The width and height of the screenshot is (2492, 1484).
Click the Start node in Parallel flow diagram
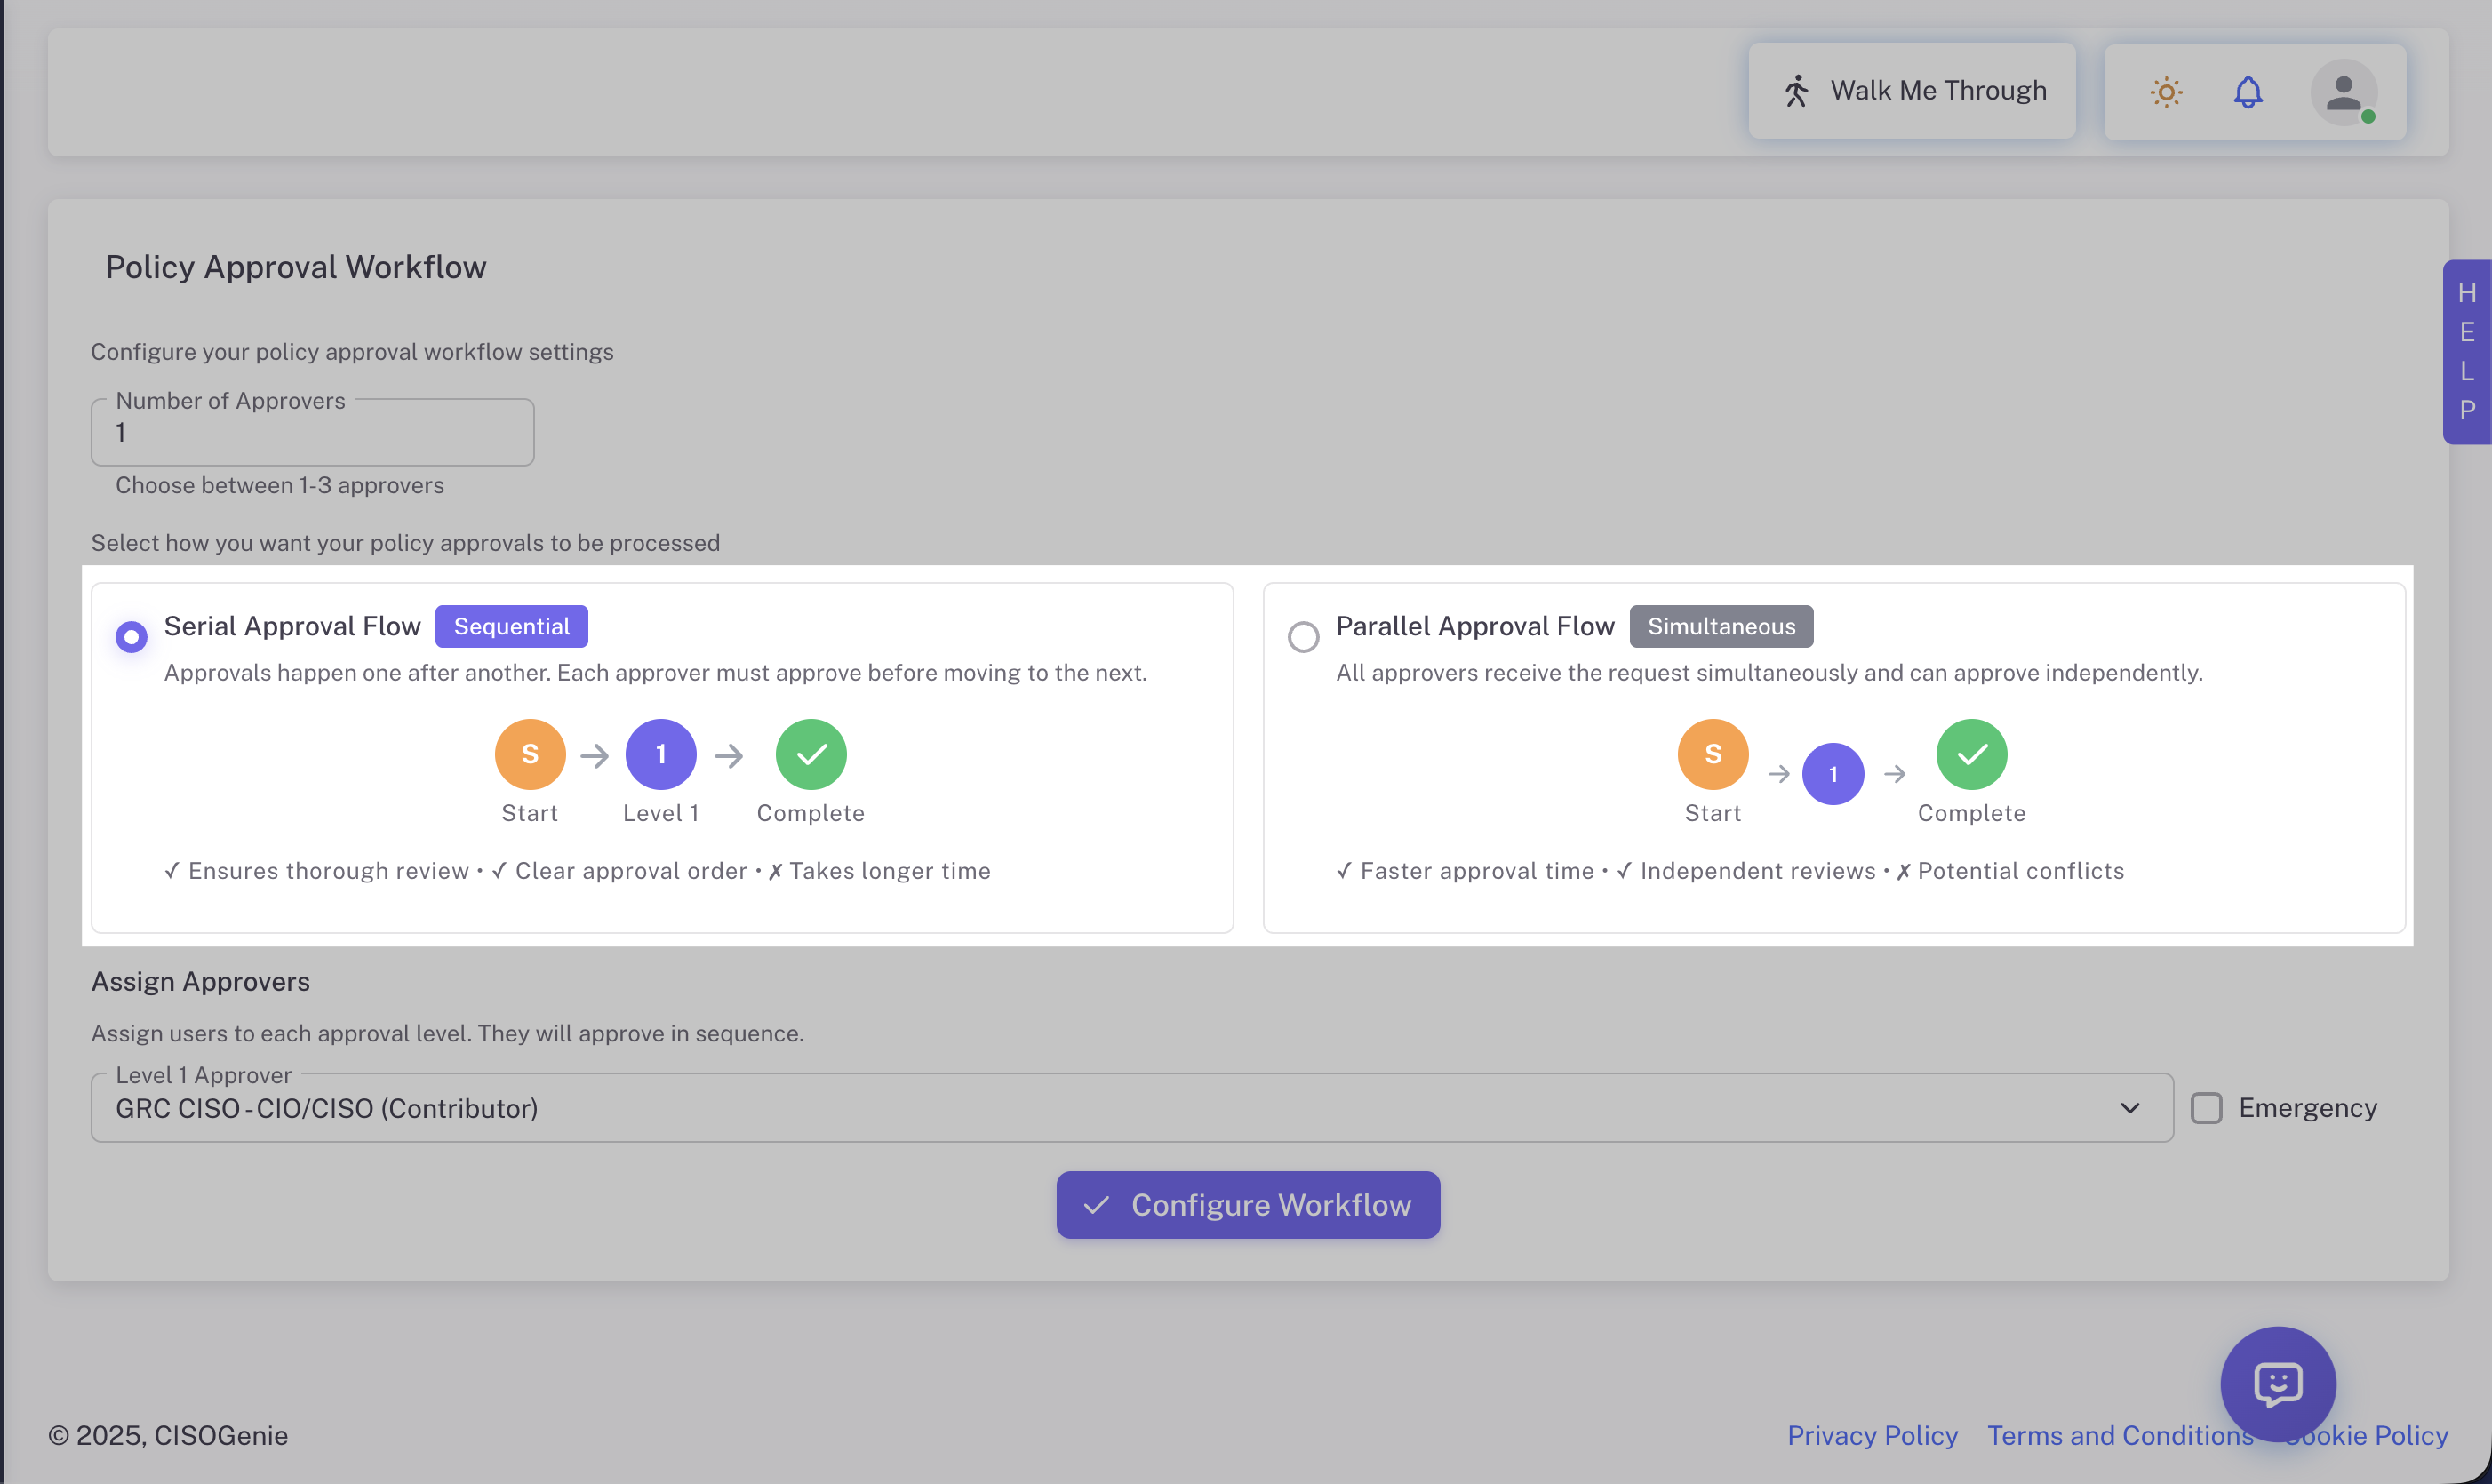(x=1712, y=754)
